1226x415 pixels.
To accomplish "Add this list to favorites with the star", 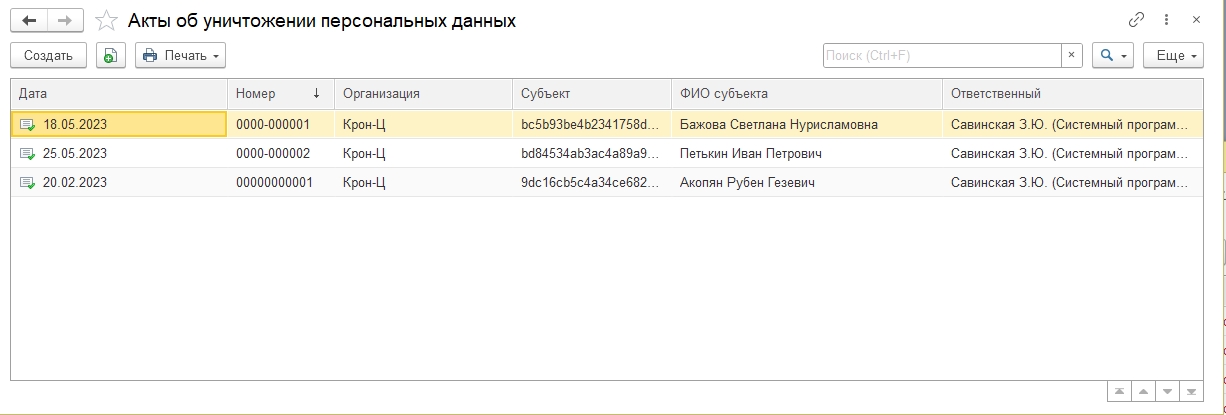I will tap(105, 20).
